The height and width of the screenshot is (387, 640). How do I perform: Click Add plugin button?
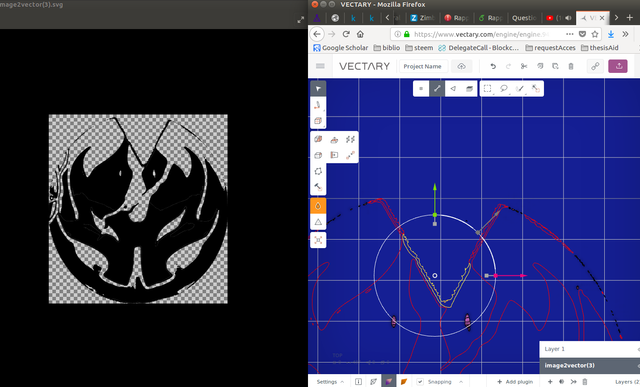point(514,382)
